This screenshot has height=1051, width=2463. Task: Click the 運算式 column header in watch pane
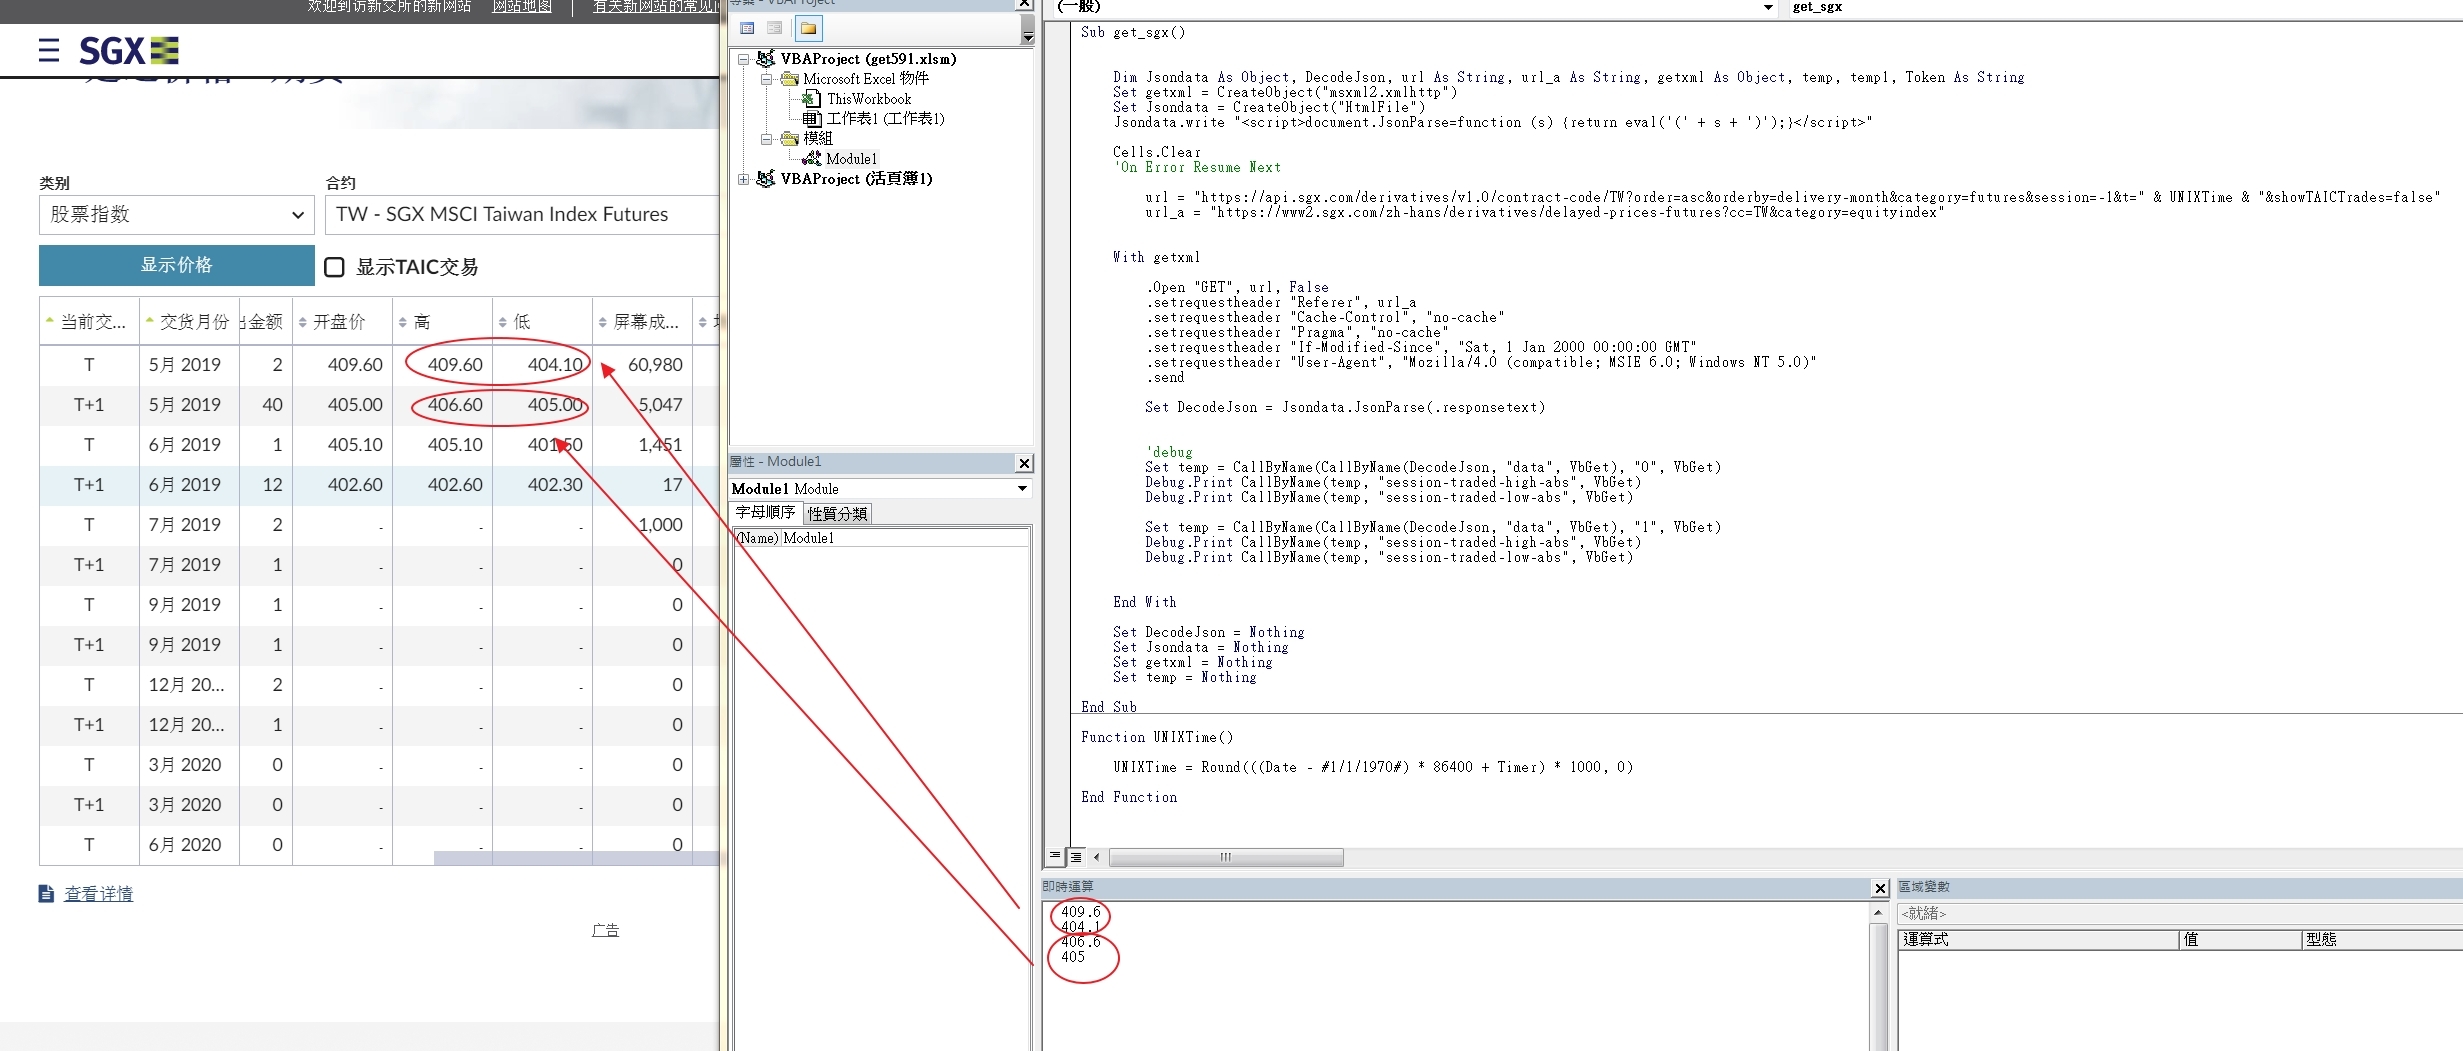[2038, 939]
